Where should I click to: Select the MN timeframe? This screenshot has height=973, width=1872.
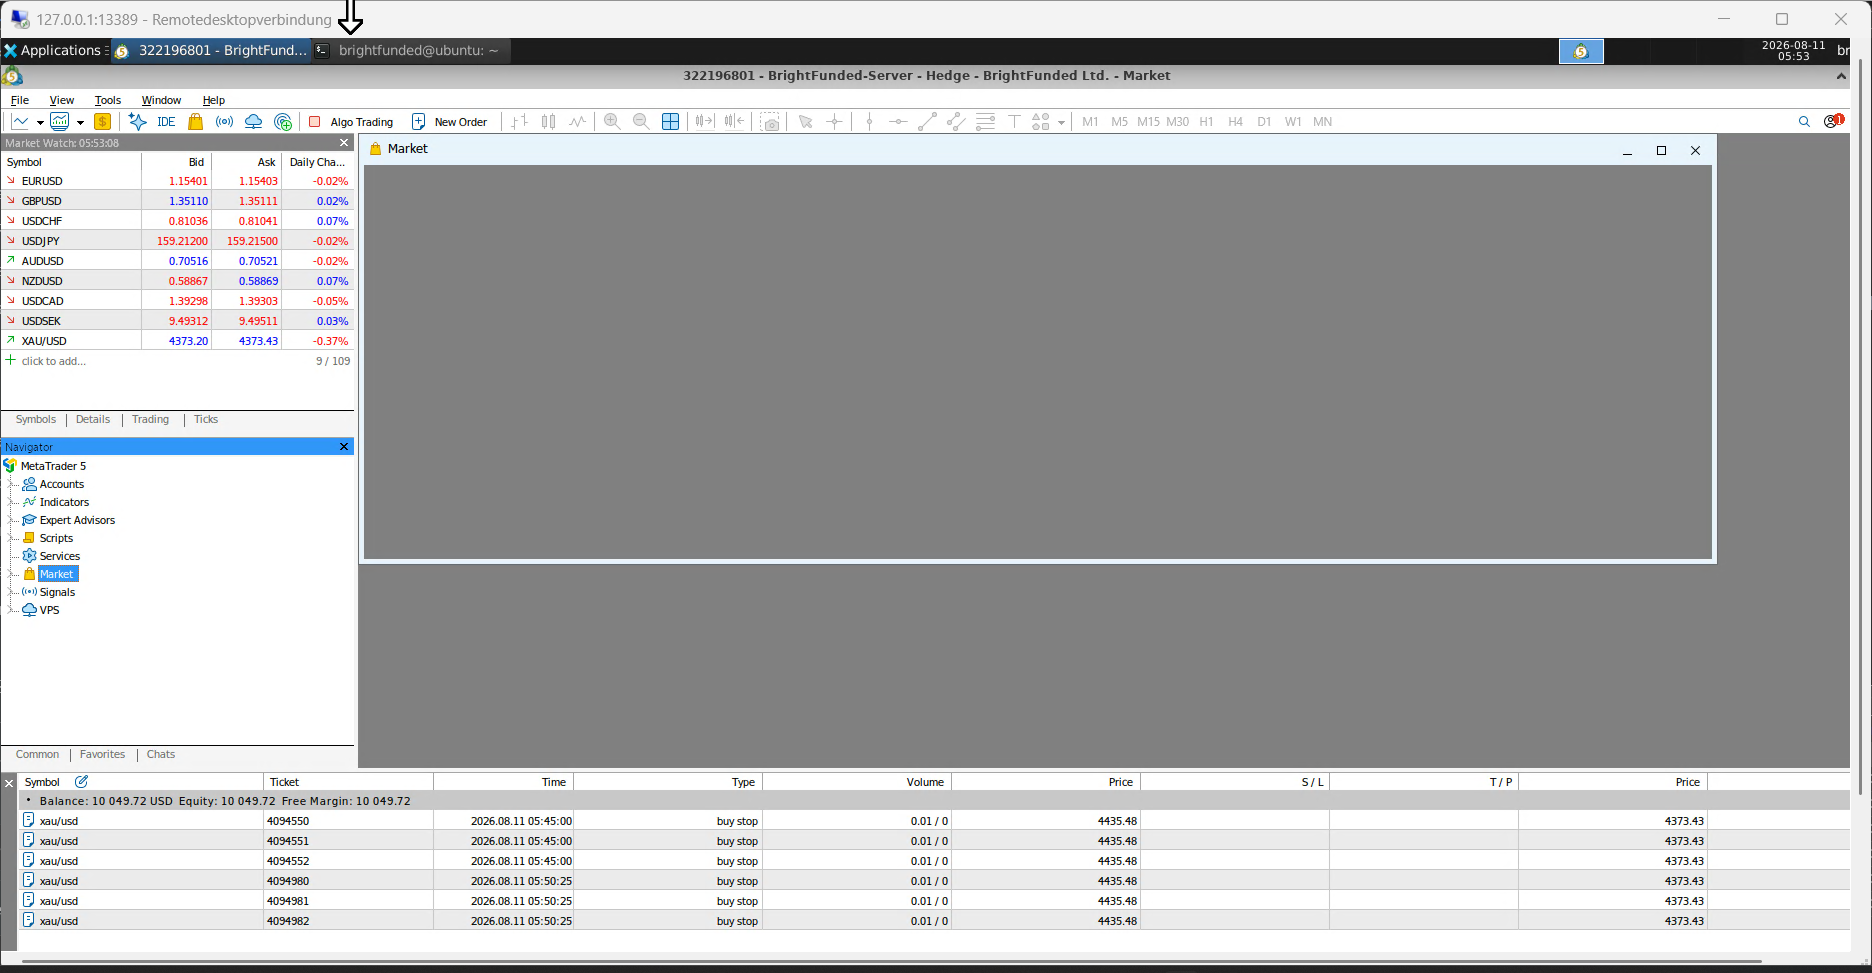point(1322,122)
